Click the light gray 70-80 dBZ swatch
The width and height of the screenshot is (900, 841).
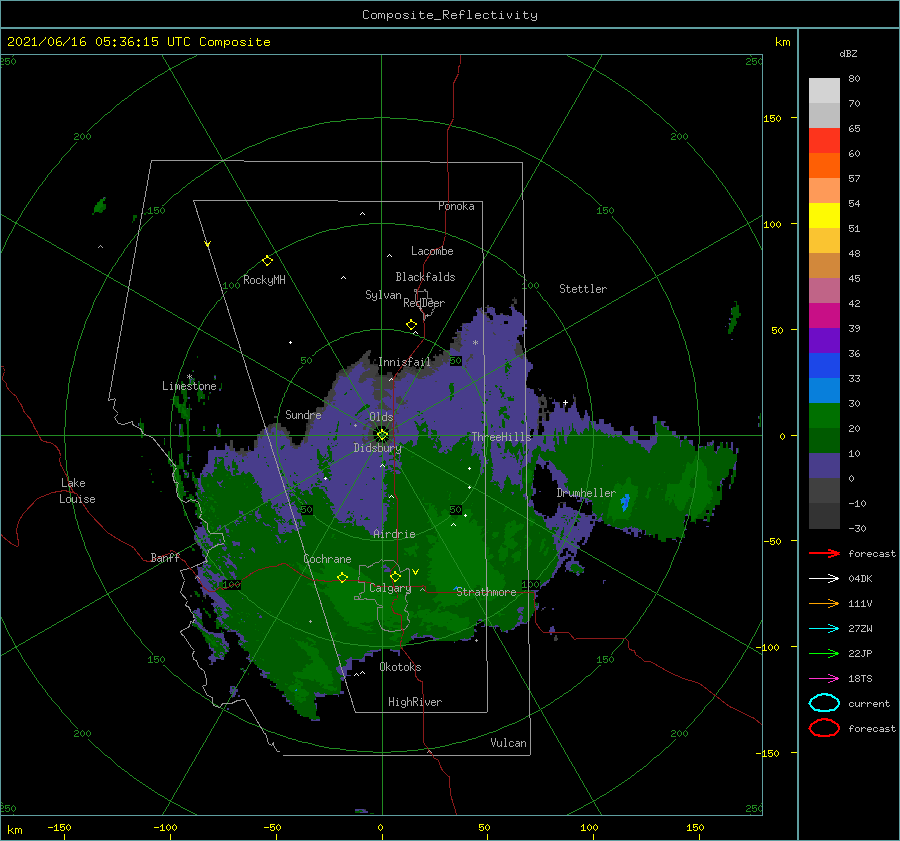coord(824,91)
